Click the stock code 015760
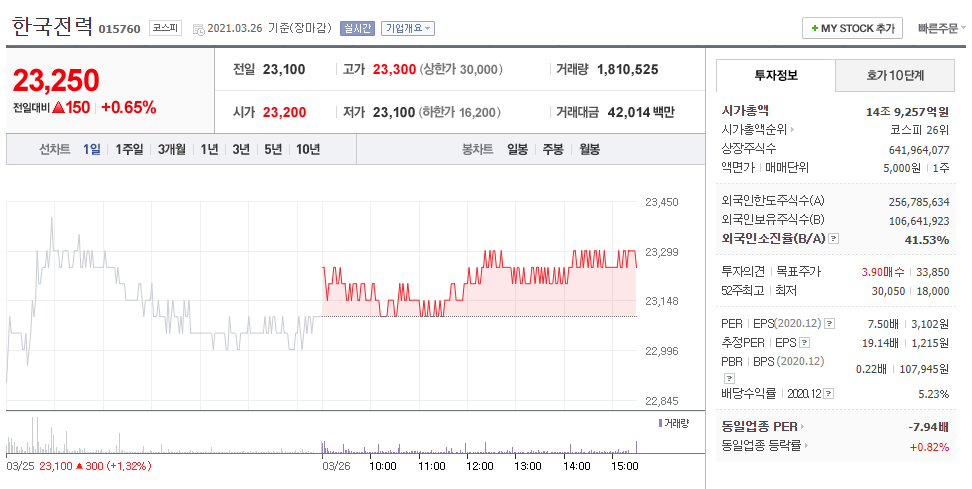The height and width of the screenshot is (489, 972). (120, 29)
